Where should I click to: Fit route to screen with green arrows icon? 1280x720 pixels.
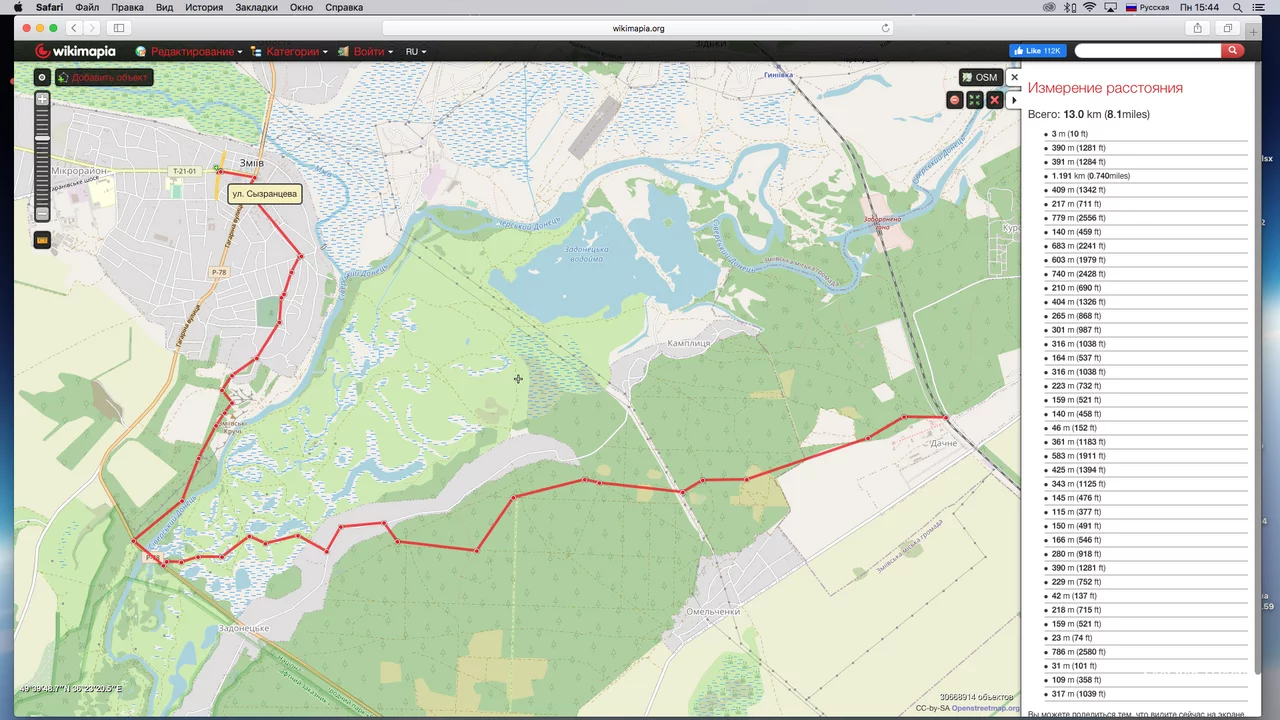click(975, 100)
